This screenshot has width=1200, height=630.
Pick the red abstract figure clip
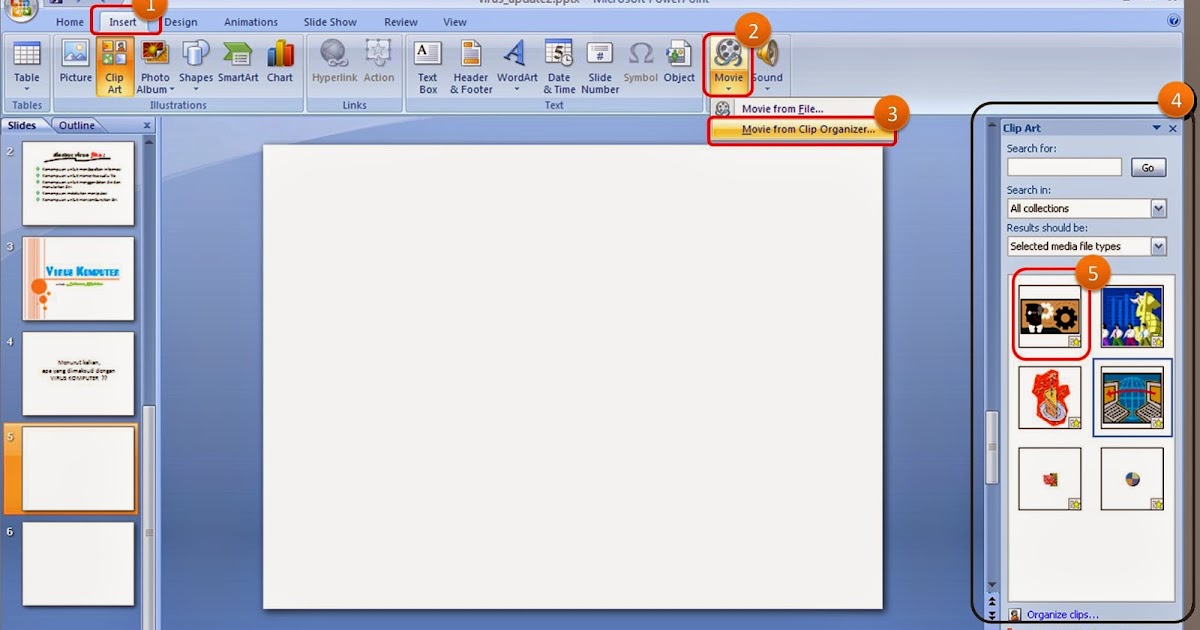point(1050,397)
